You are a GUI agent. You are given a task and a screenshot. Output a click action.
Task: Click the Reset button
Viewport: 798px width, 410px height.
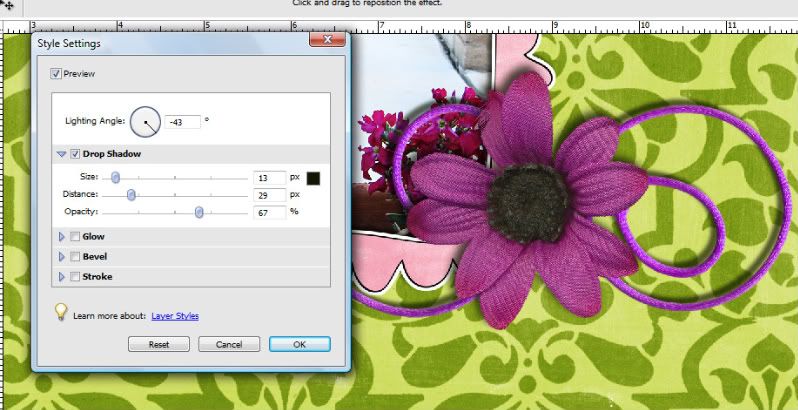pos(159,344)
